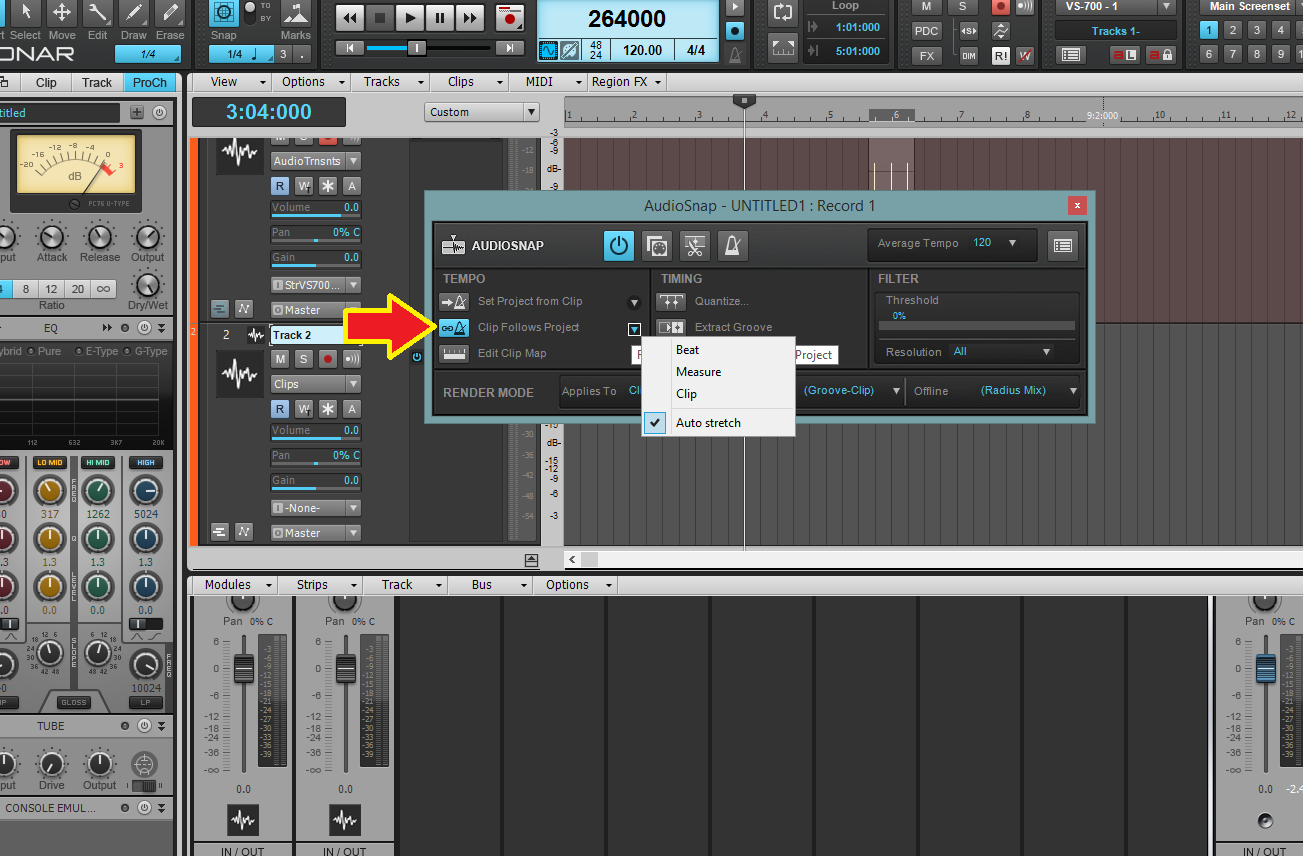Click the DIM button
The image size is (1303, 856).
pyautogui.click(x=968, y=56)
